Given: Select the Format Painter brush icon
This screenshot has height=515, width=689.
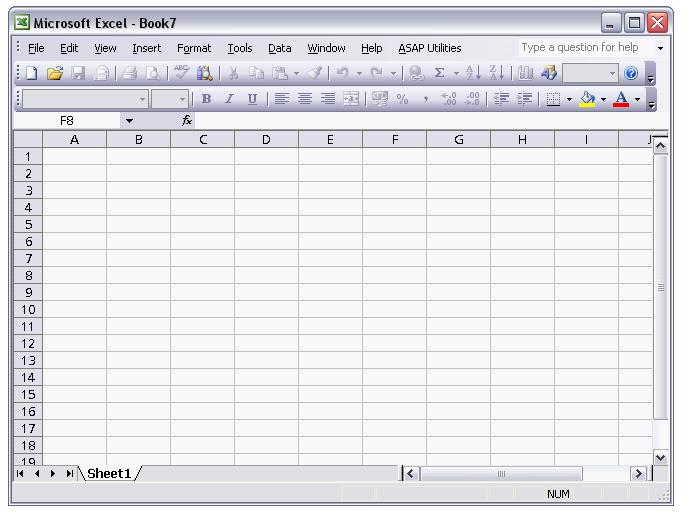Looking at the screenshot, I should coord(315,73).
